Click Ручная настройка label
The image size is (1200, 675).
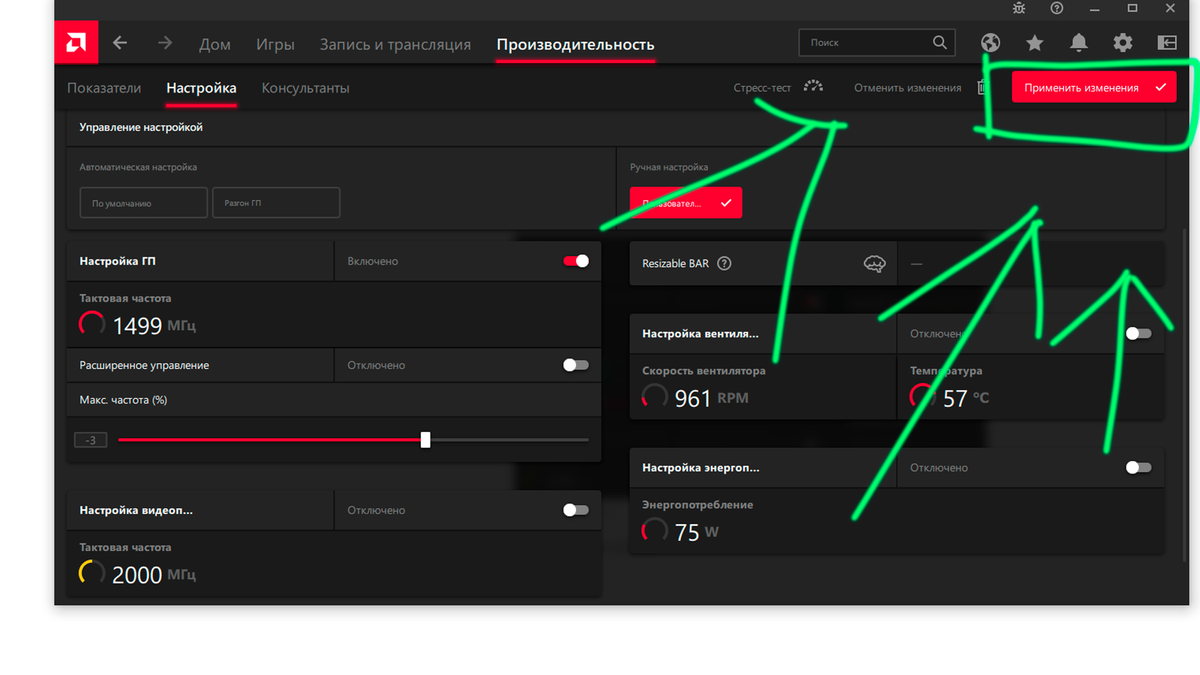(669, 167)
